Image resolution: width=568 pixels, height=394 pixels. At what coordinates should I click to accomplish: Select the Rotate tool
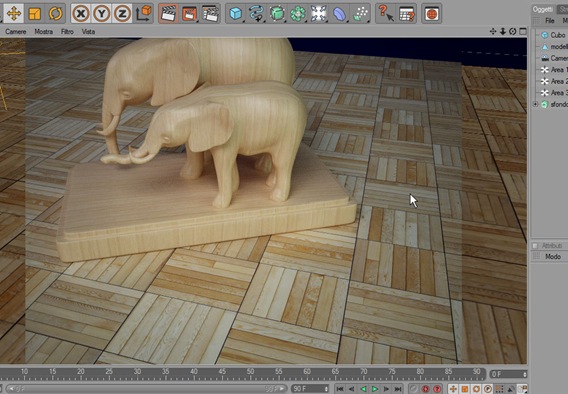[55, 14]
